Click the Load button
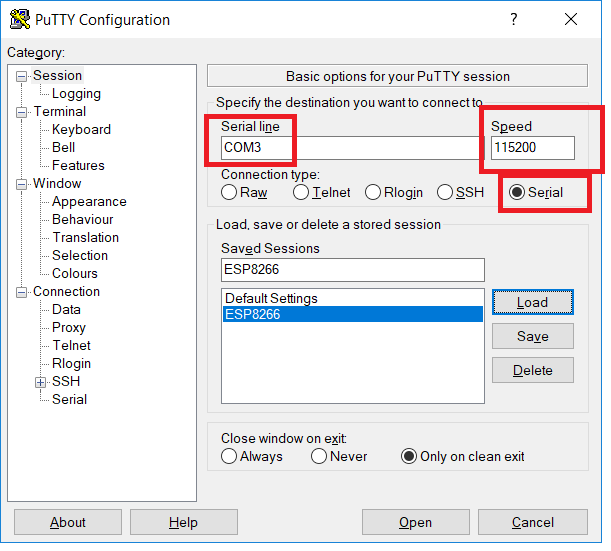611x551 pixels. 533,302
